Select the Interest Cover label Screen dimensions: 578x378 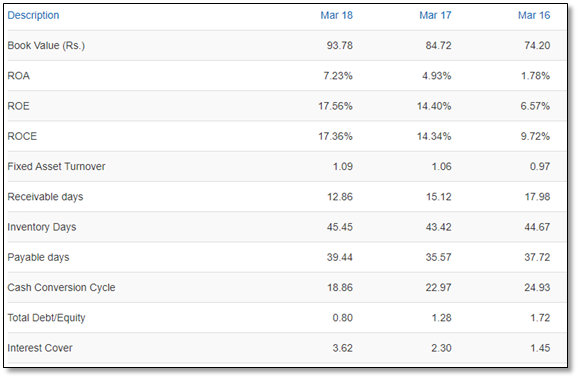[40, 348]
